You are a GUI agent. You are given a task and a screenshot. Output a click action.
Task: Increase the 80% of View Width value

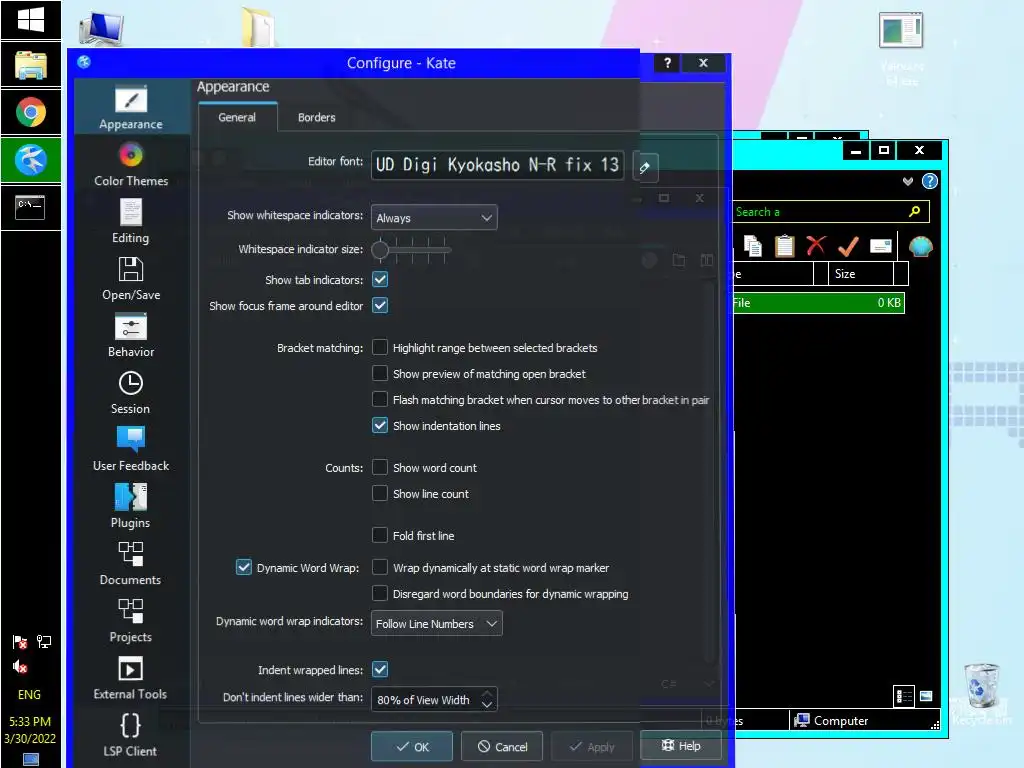(x=487, y=694)
